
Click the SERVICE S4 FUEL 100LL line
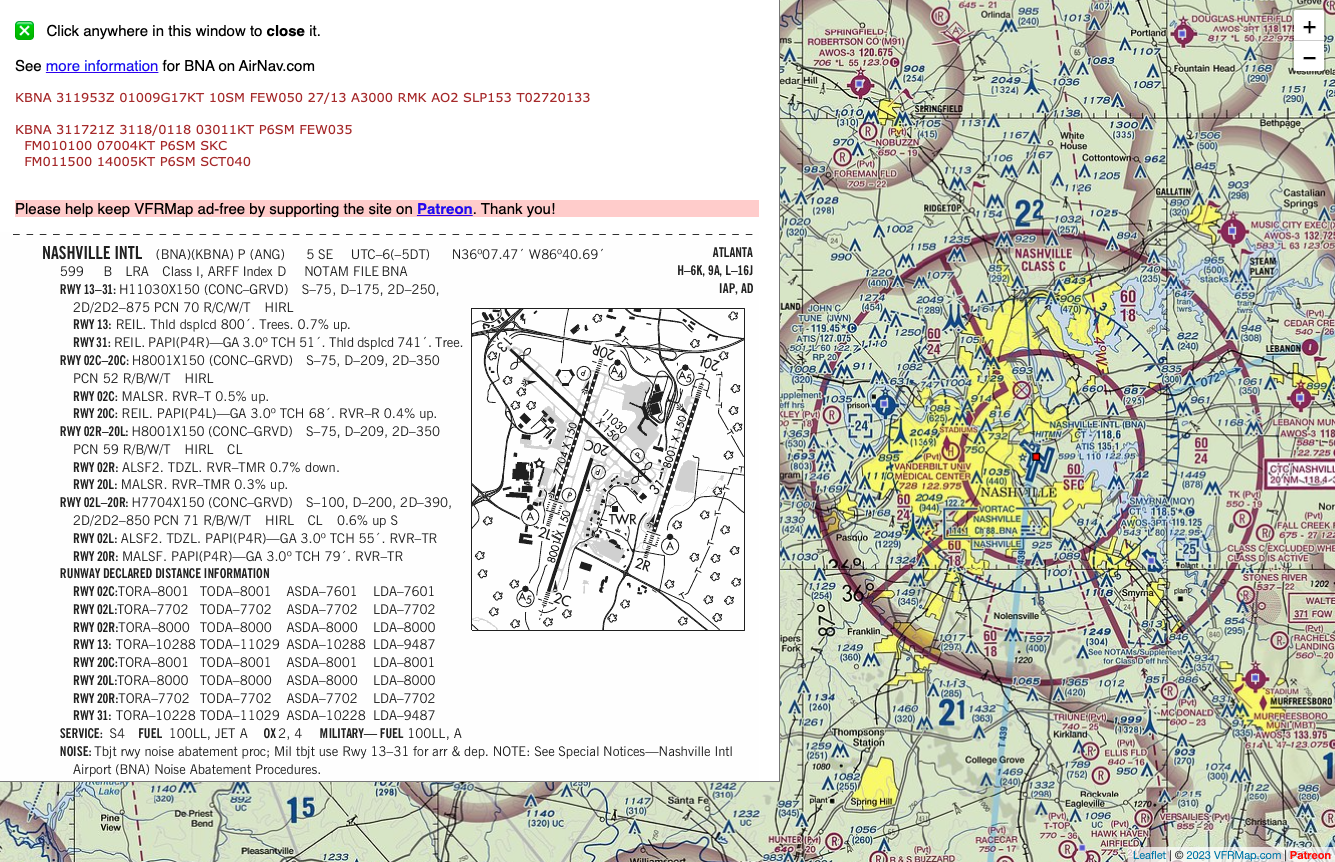(x=261, y=734)
